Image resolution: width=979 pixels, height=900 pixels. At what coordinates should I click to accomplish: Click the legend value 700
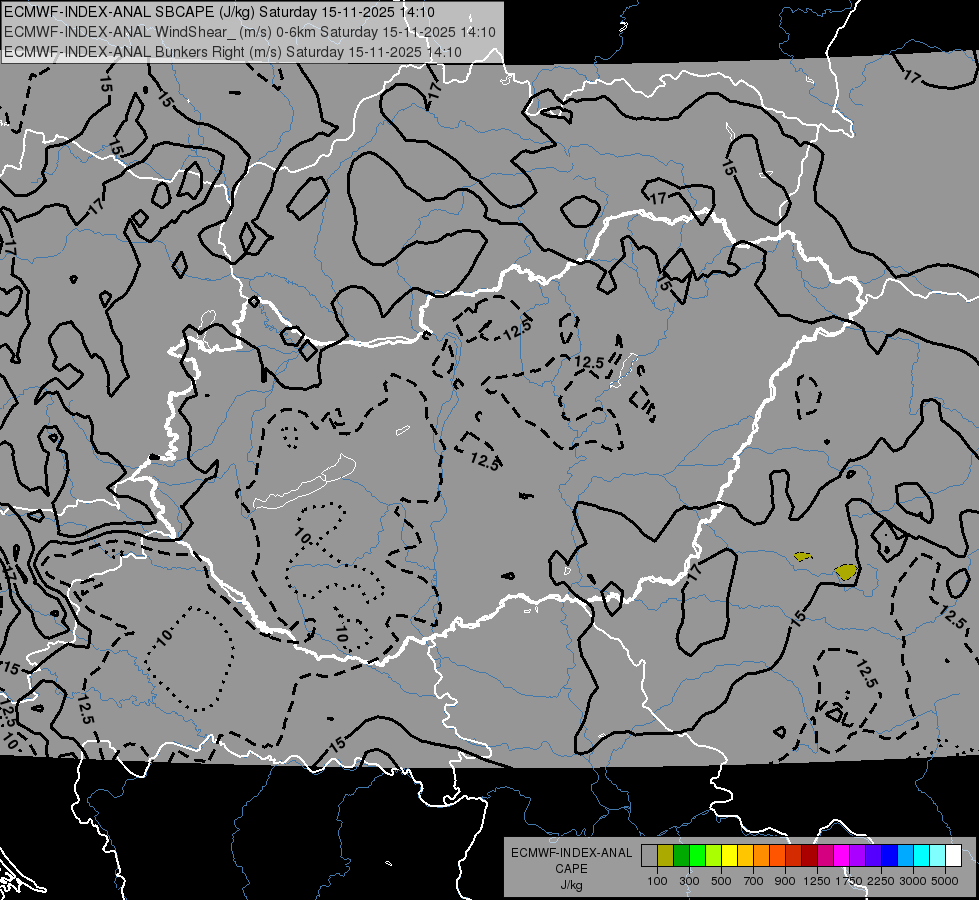pos(754,881)
